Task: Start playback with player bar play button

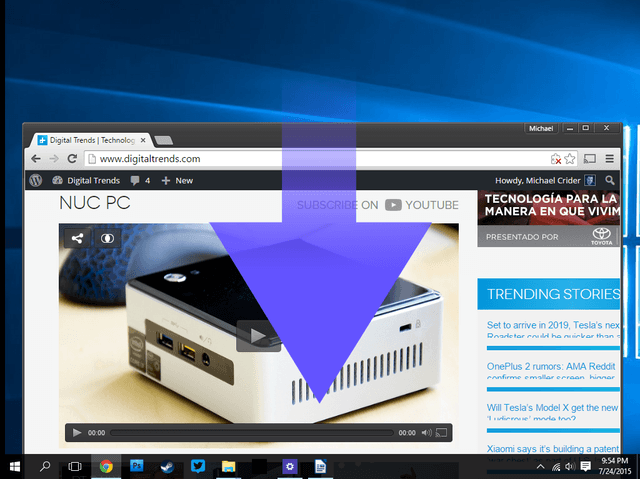Action: click(76, 432)
